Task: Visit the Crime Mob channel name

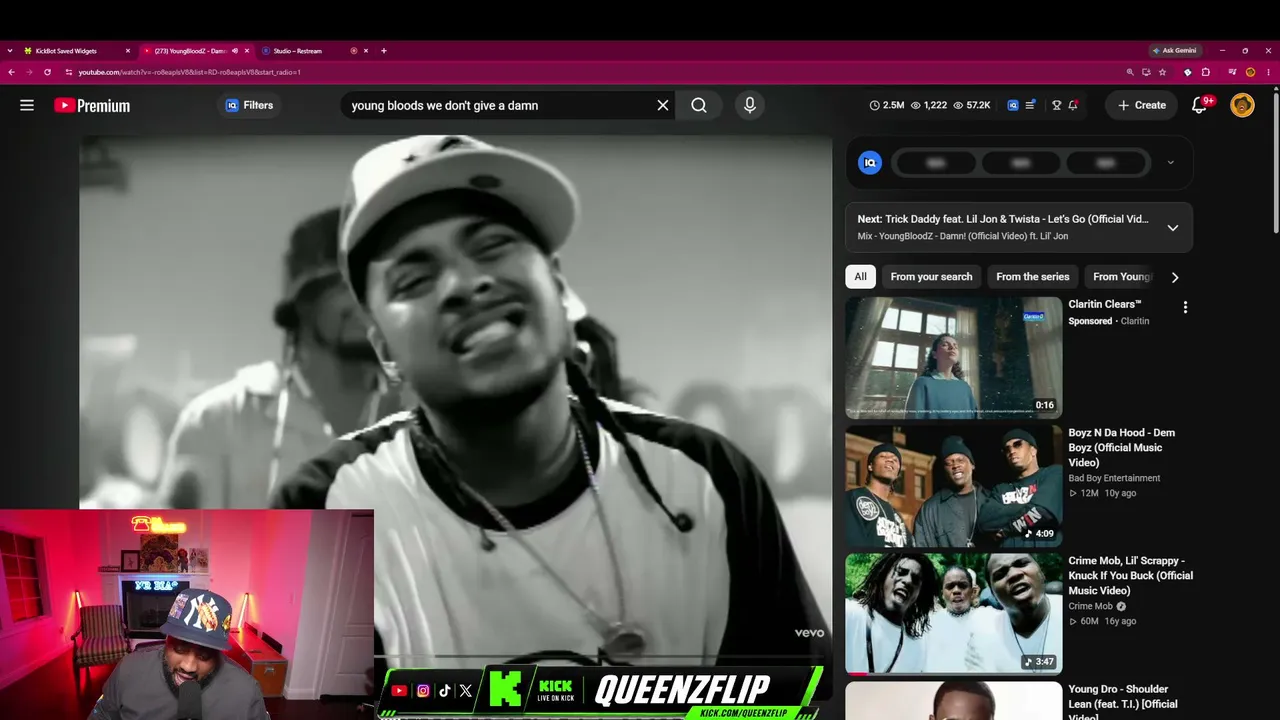Action: [1090, 606]
